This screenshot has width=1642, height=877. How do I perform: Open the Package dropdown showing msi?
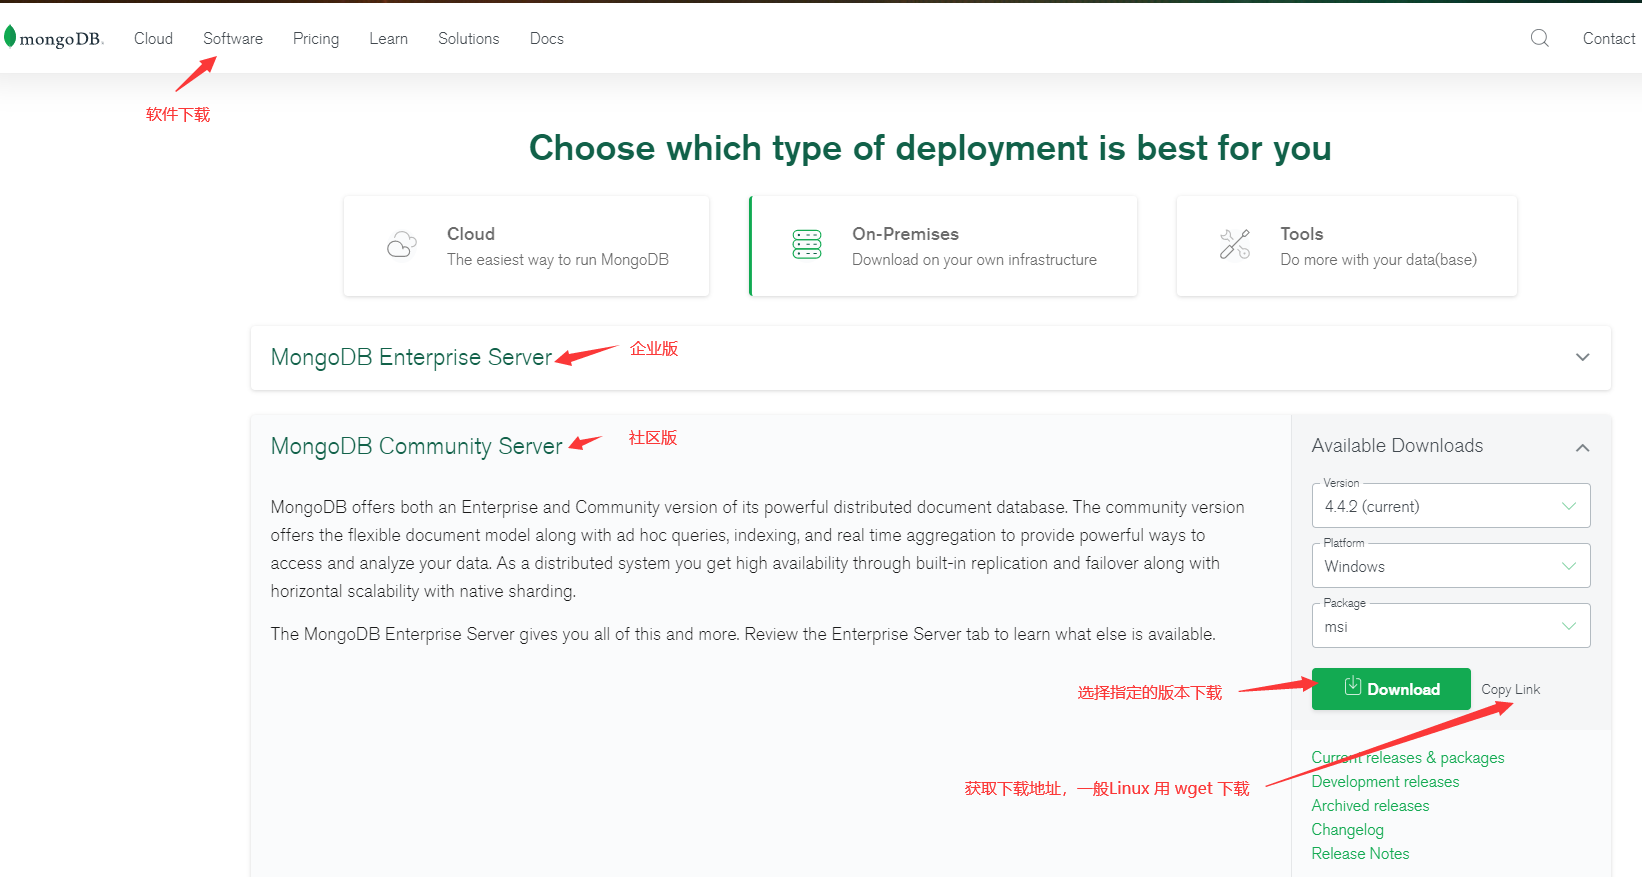(1450, 627)
